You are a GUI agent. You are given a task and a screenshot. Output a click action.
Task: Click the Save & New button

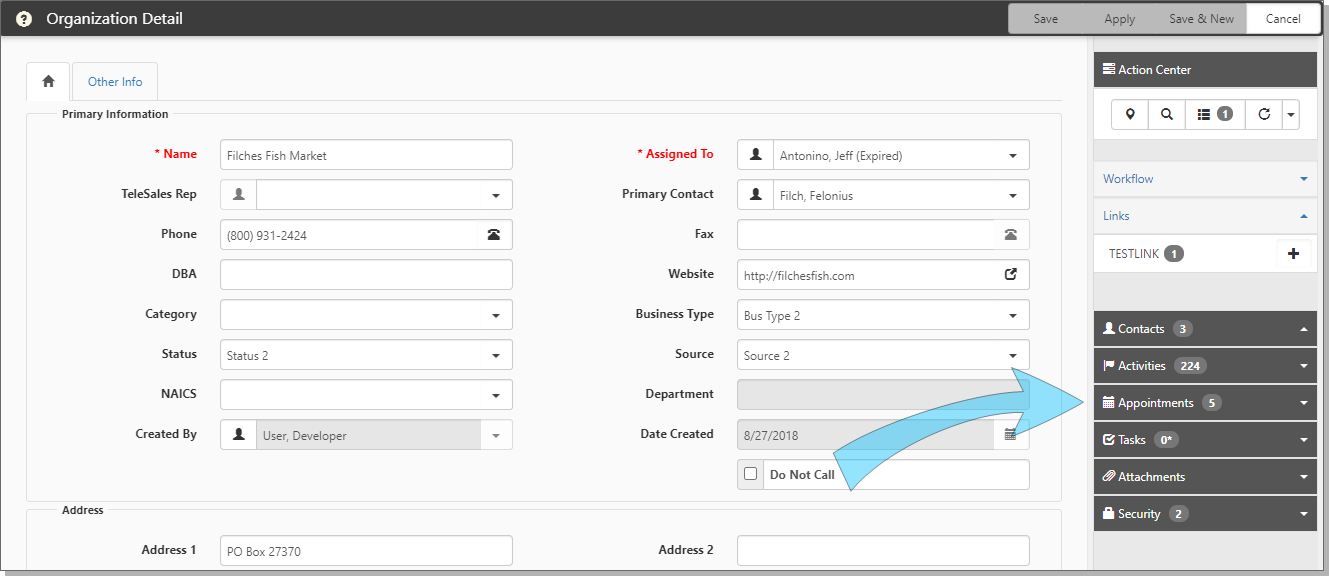tap(1201, 19)
